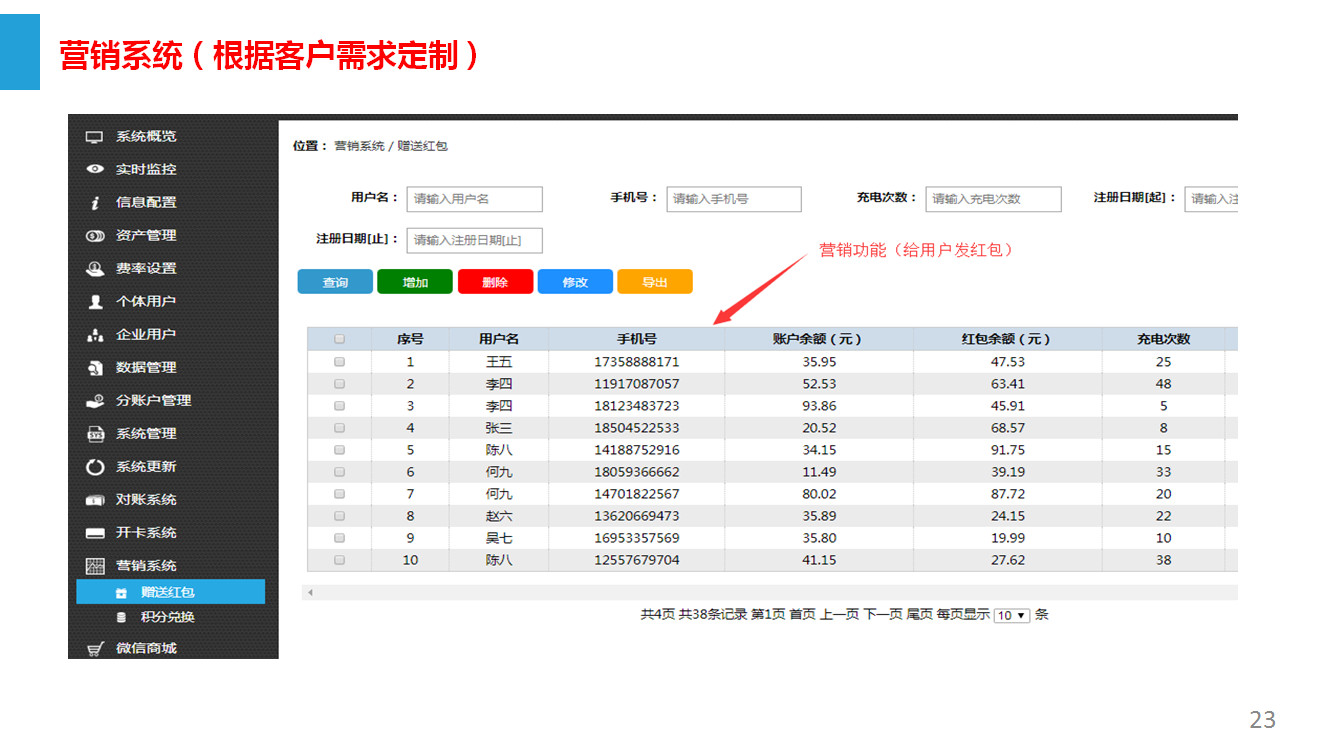This screenshot has width=1340, height=739.
Task: Click the horizontal scrollbar left arrow
Action: coord(310,593)
